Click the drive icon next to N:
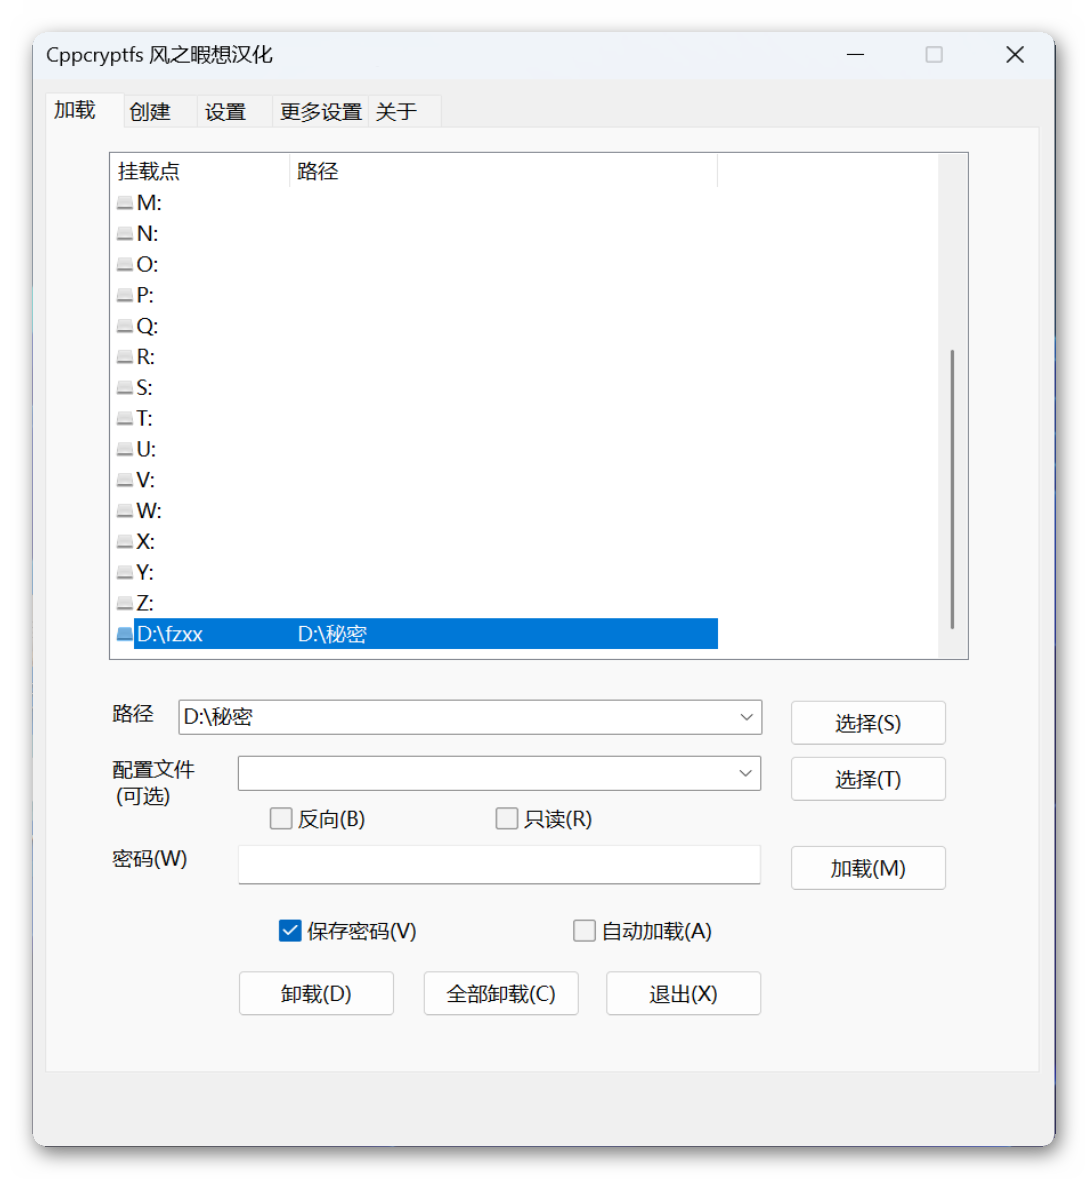 click(x=125, y=234)
